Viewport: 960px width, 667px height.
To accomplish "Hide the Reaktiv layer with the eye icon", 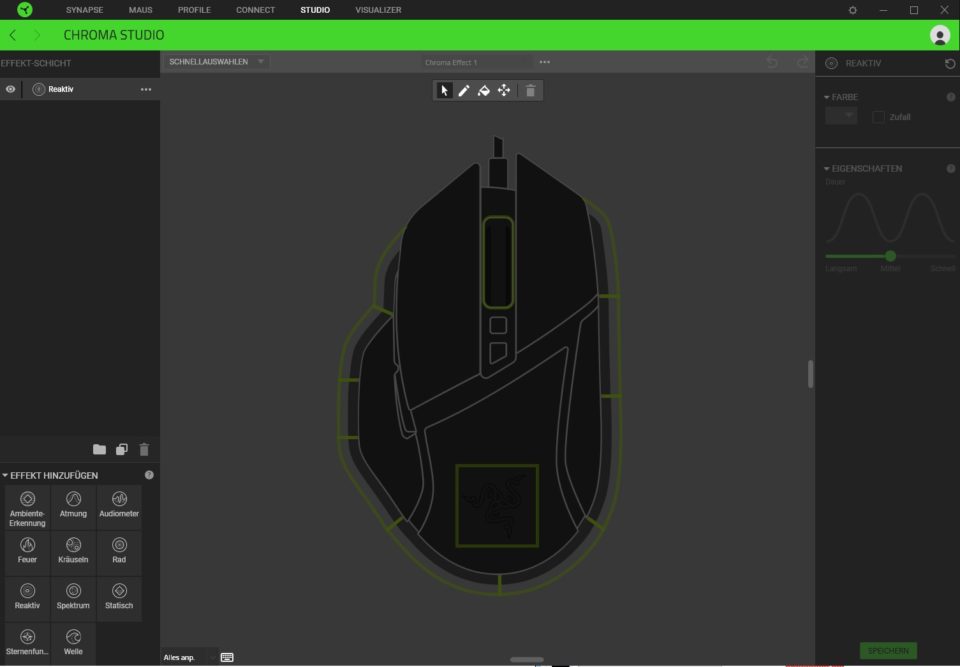I will (x=10, y=89).
